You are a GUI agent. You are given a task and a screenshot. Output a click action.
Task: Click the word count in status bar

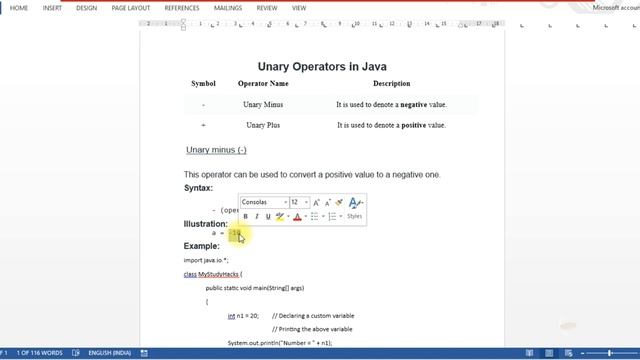[x=40, y=353]
